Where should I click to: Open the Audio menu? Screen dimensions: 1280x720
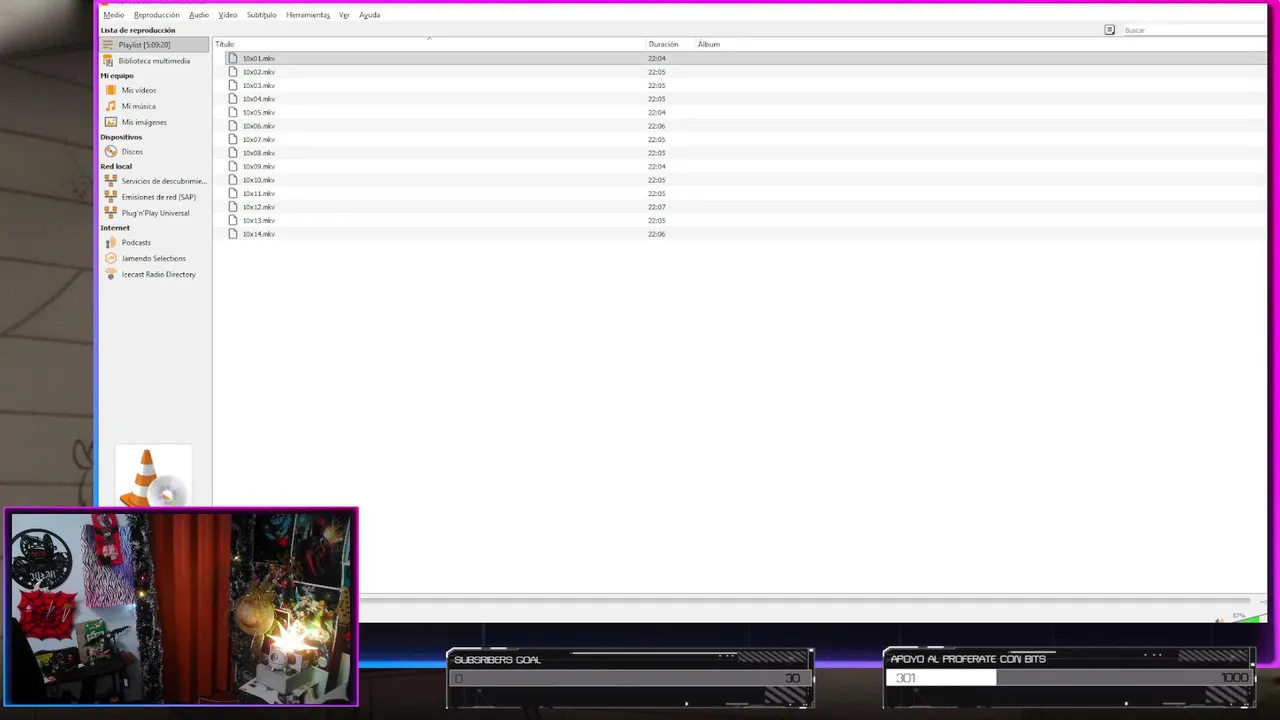click(199, 15)
